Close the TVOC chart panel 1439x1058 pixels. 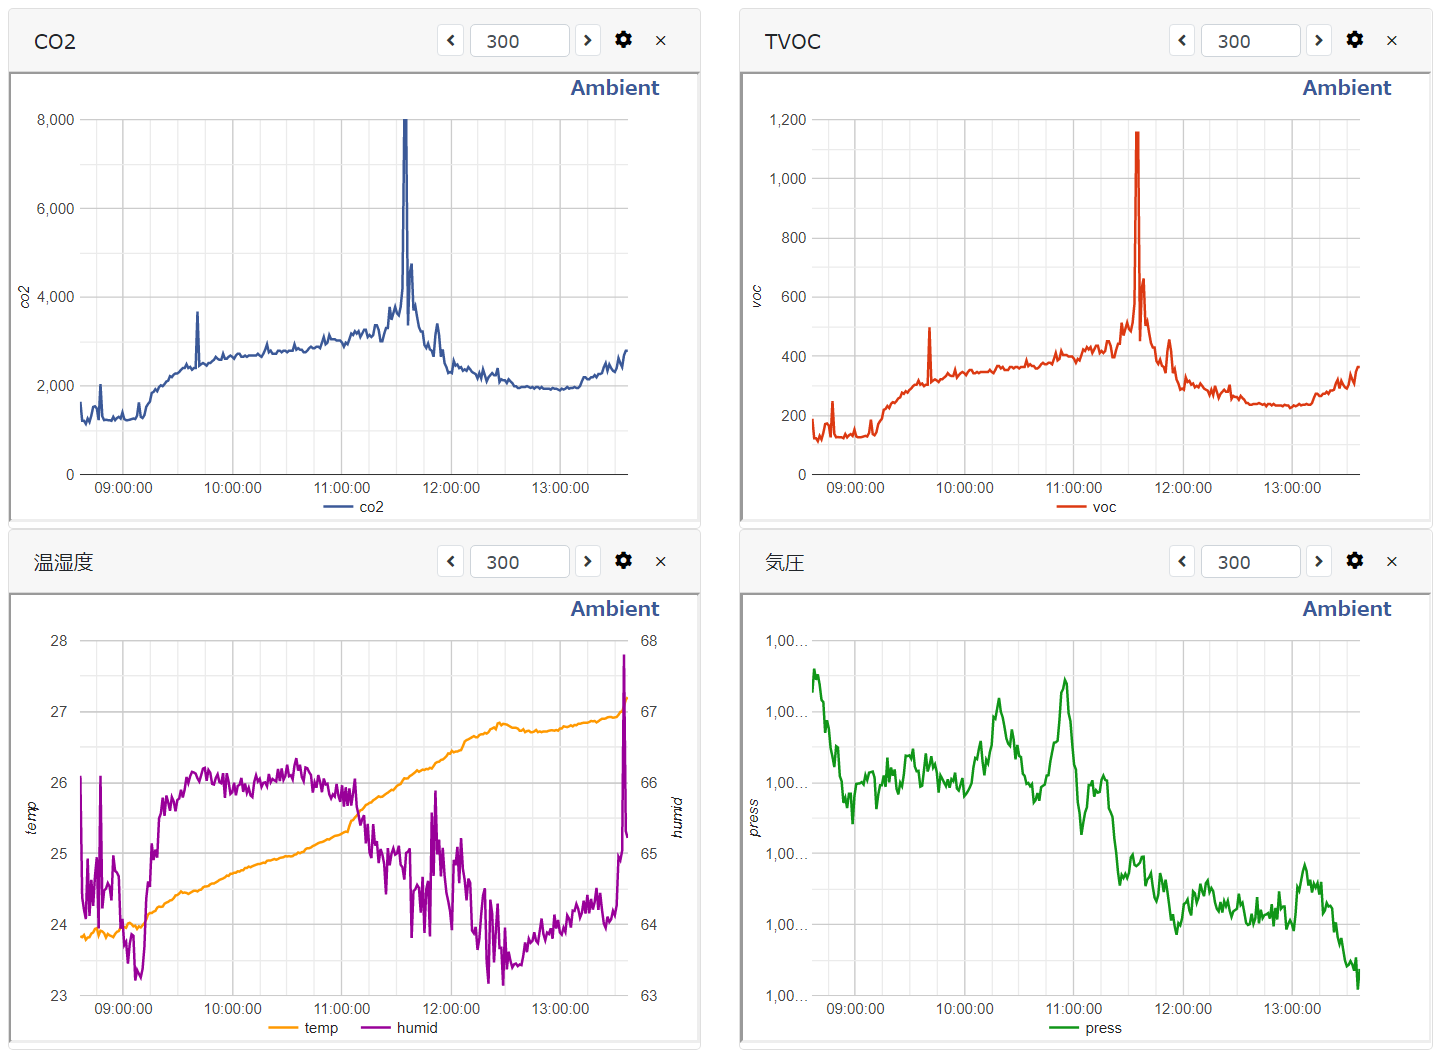pyautogui.click(x=1391, y=41)
